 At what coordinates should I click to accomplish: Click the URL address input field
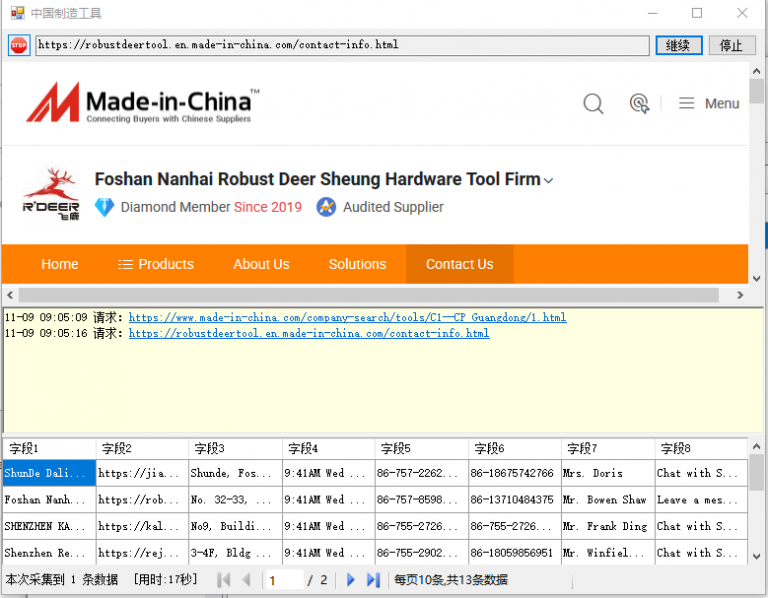click(342, 45)
